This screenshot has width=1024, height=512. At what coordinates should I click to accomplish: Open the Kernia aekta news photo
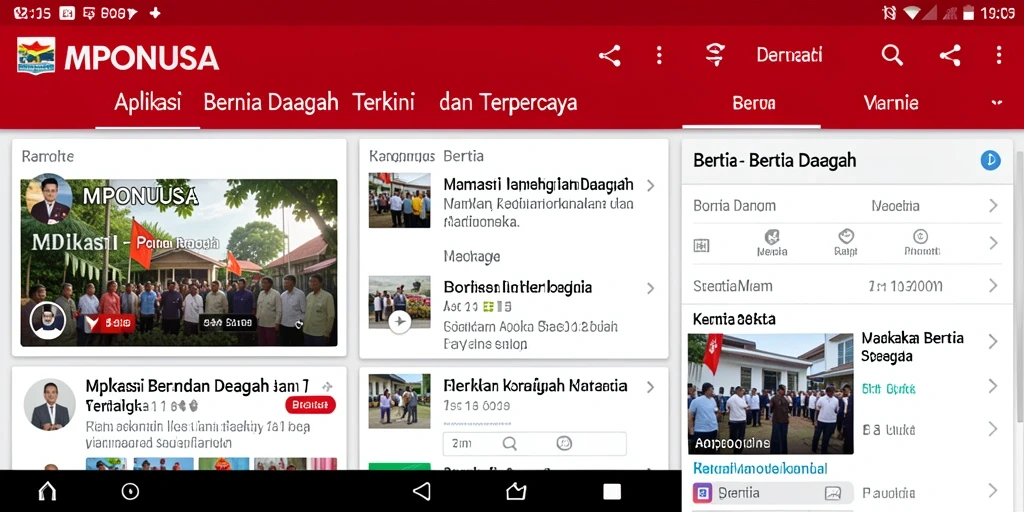point(770,394)
